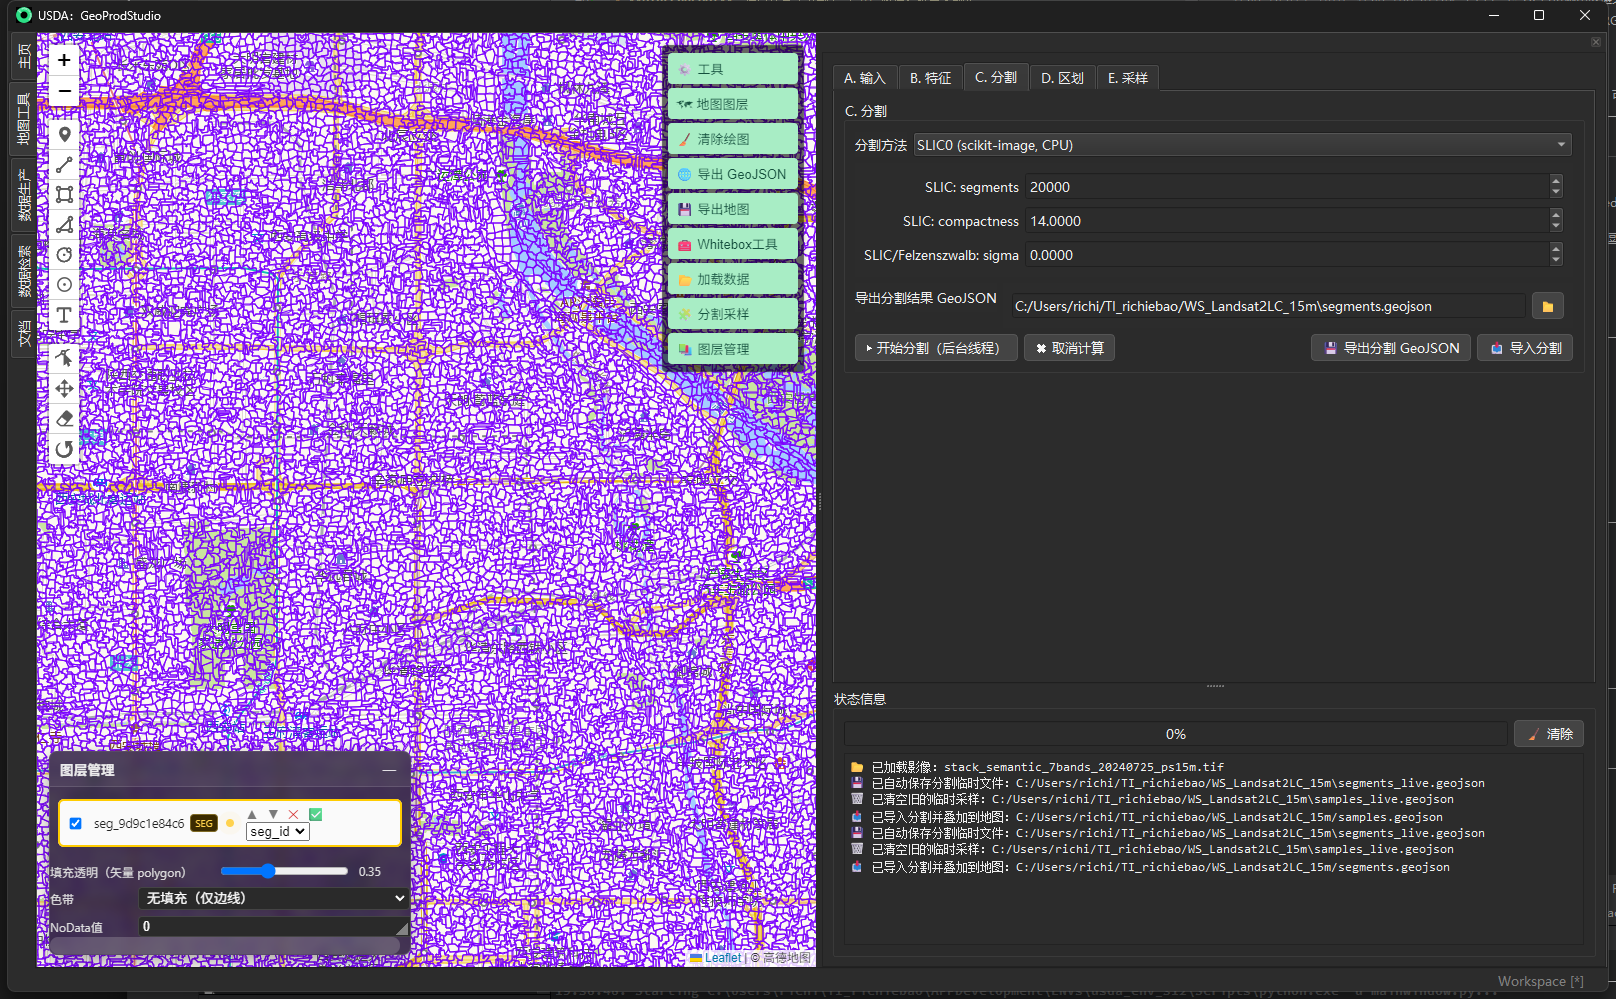Open the 色带 dropdown showing 无填充（仅边线）

click(271, 898)
